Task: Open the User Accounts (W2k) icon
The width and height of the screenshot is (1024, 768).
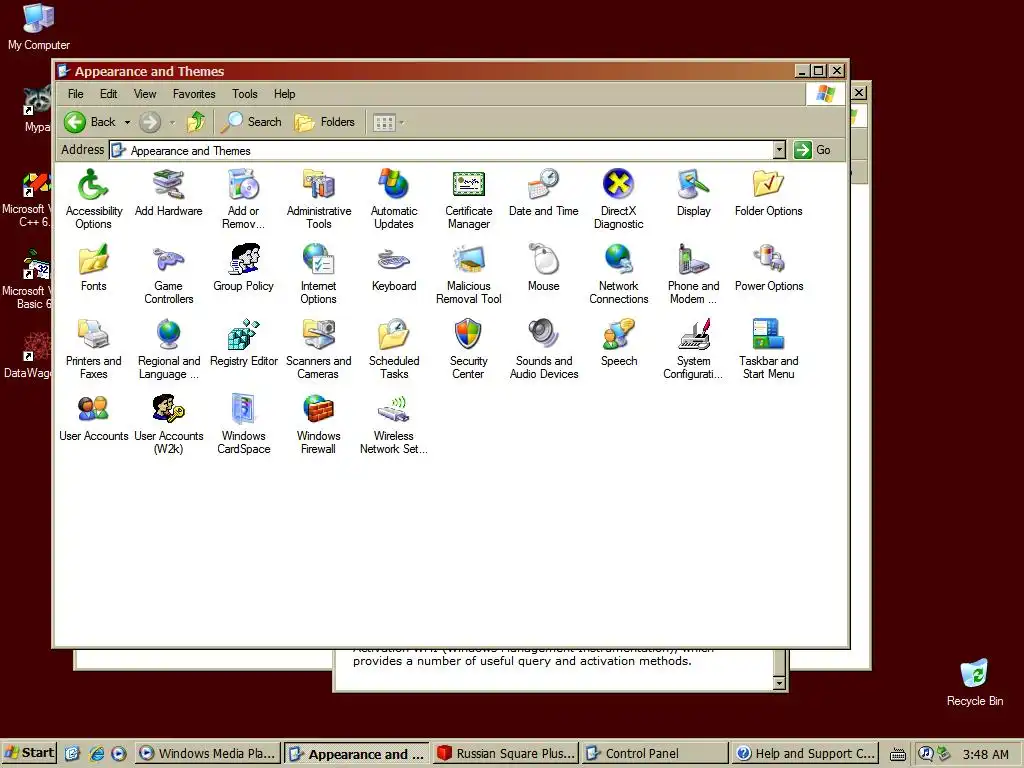Action: (168, 424)
